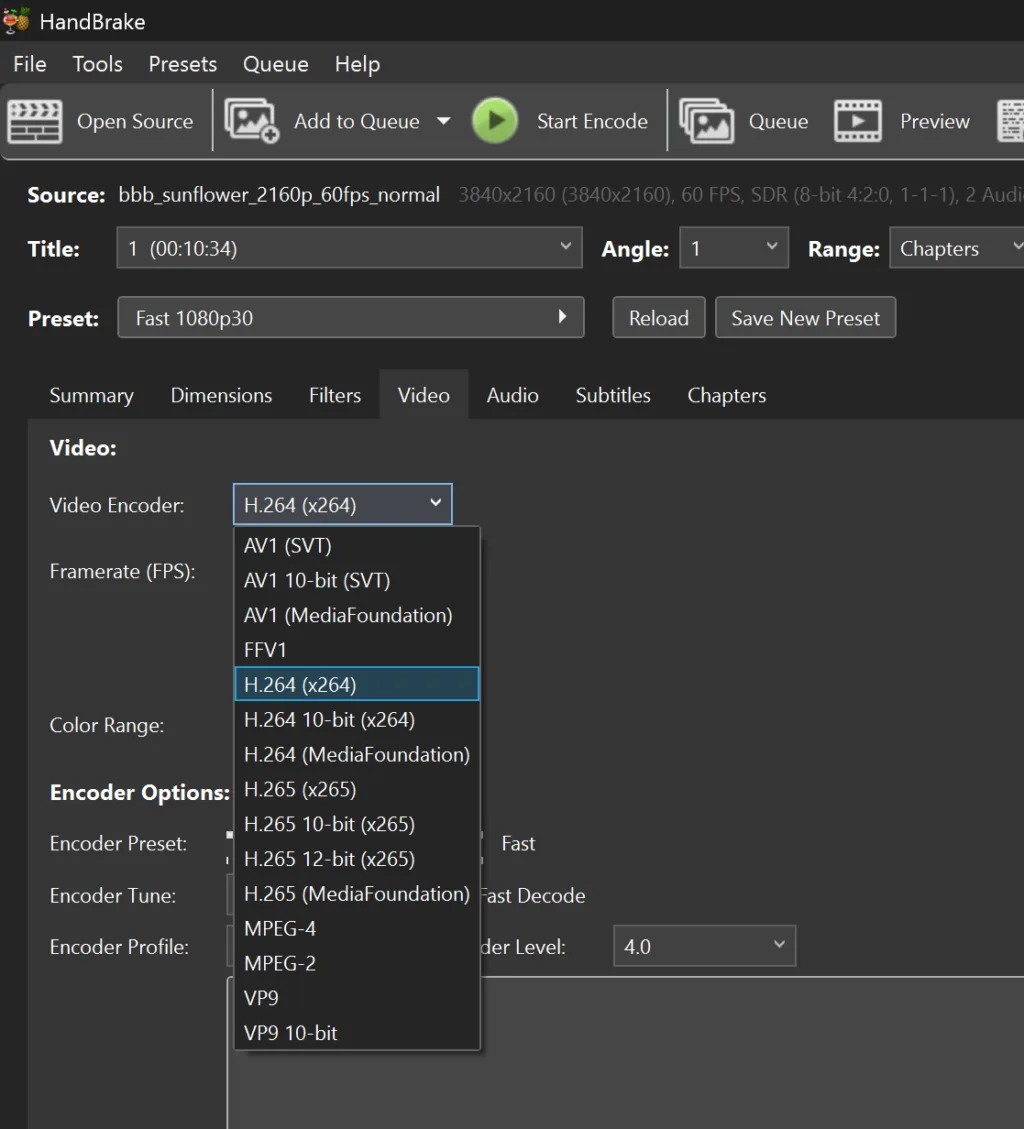Choose H.264 (MediaFoundation) encoder option
Viewport: 1024px width, 1129px height.
357,754
